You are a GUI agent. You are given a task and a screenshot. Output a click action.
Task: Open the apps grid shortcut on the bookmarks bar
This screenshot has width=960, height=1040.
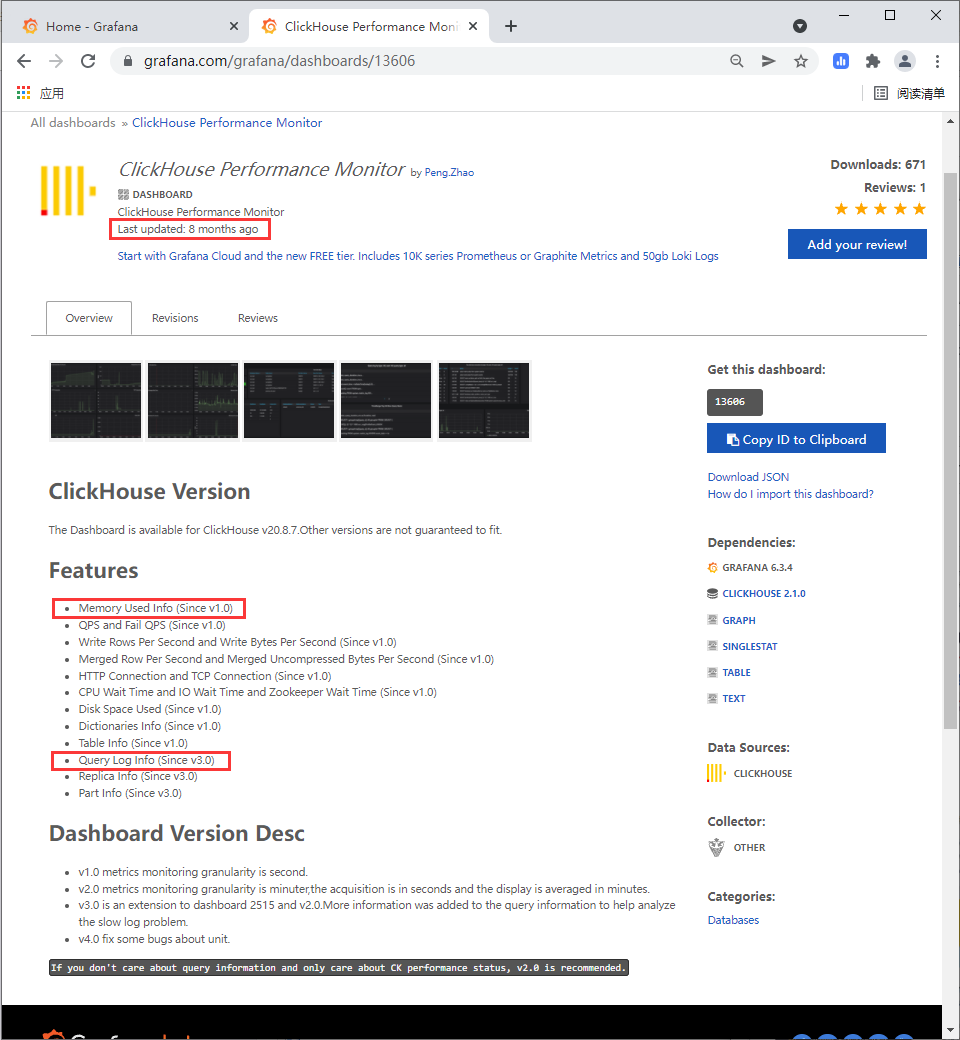[24, 93]
